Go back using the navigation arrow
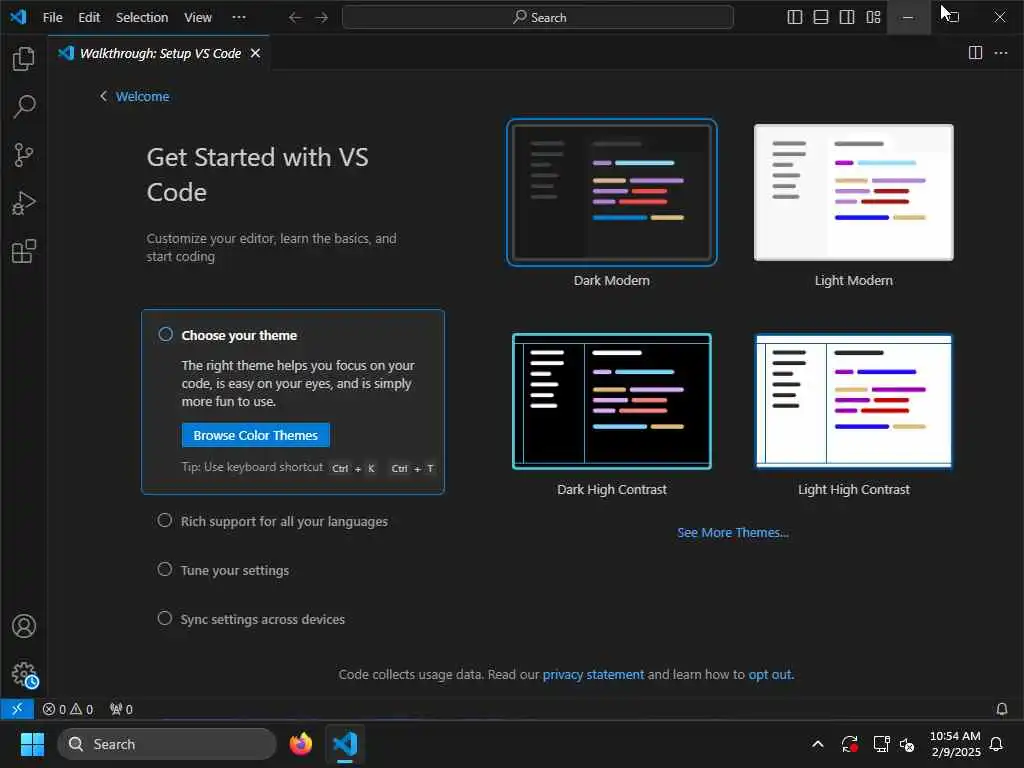The height and width of the screenshot is (768, 1024). [295, 18]
